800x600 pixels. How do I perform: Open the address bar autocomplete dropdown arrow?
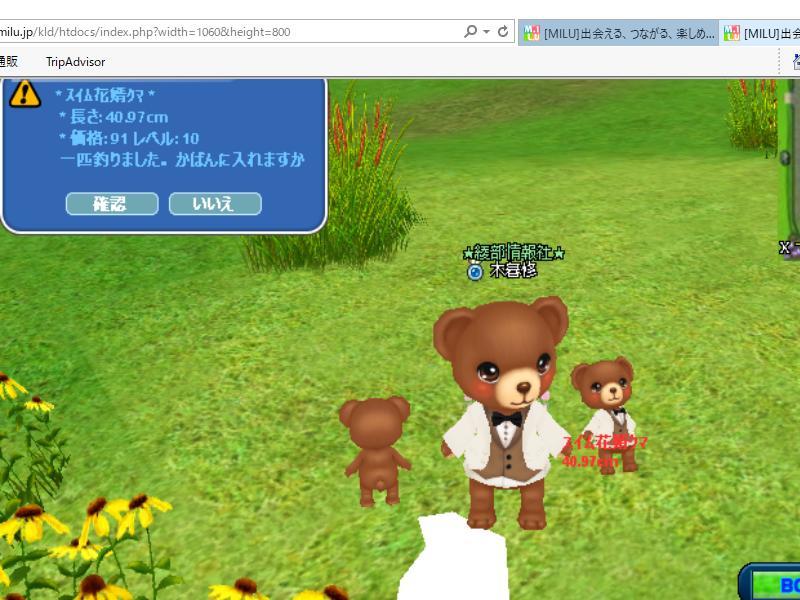tap(486, 31)
